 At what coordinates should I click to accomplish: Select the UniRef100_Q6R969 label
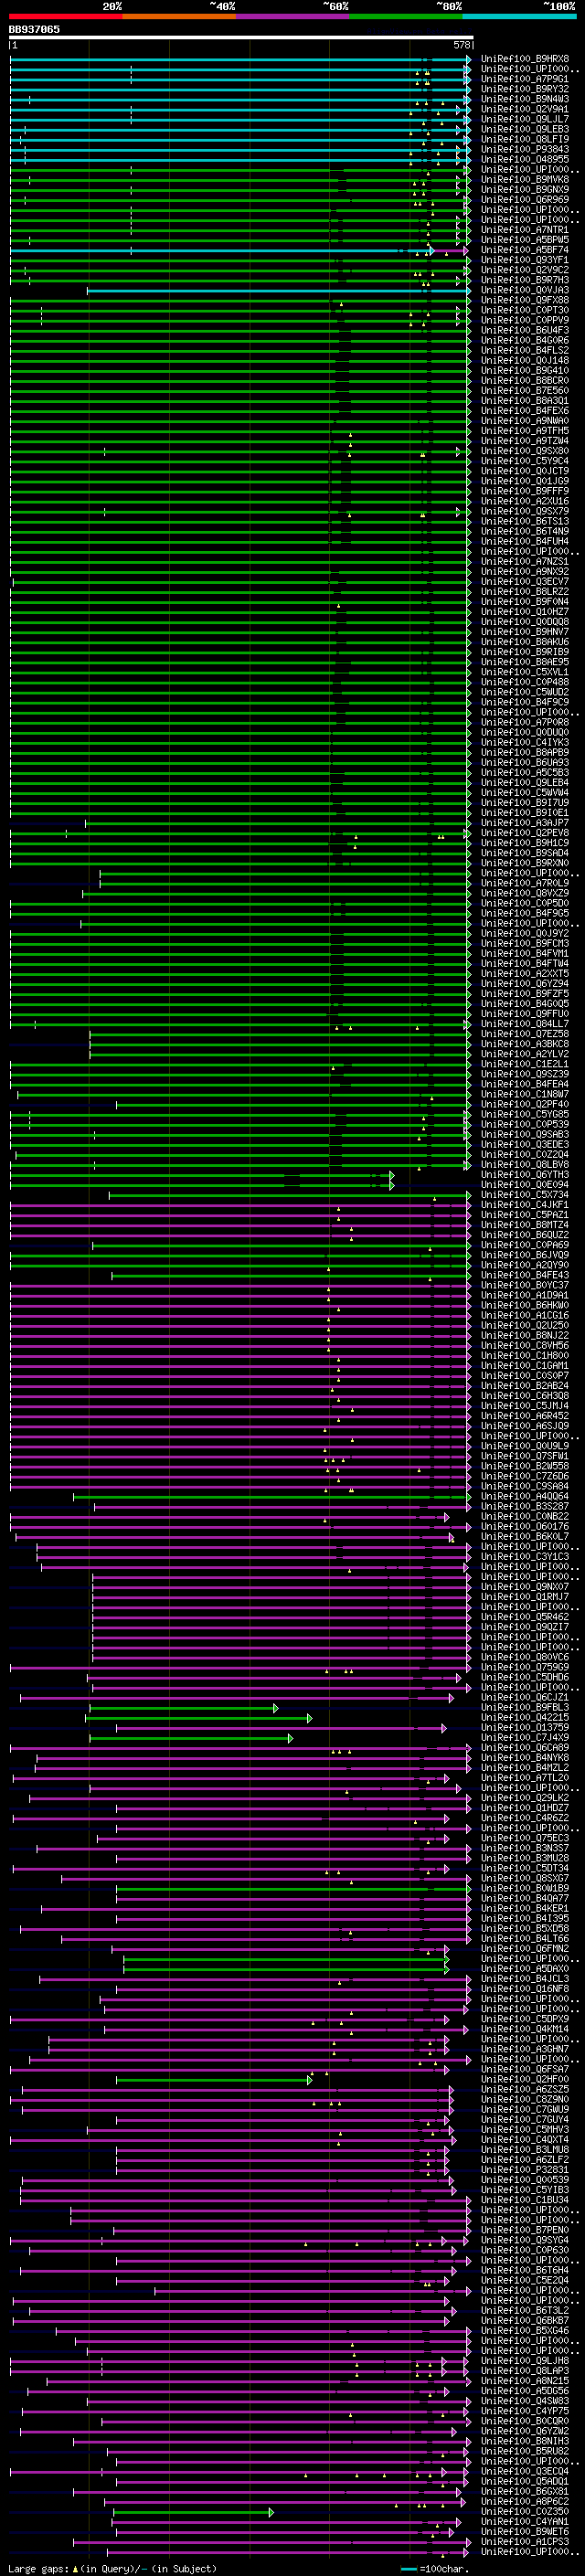point(525,200)
